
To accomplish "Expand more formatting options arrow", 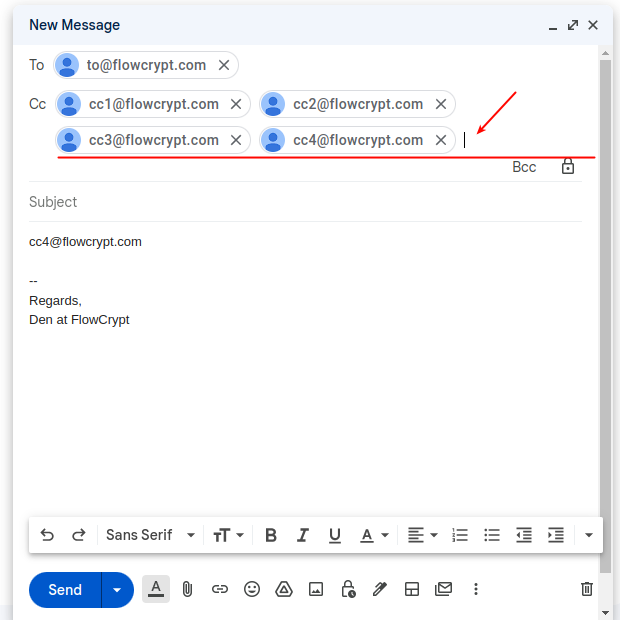I will (x=588, y=535).
